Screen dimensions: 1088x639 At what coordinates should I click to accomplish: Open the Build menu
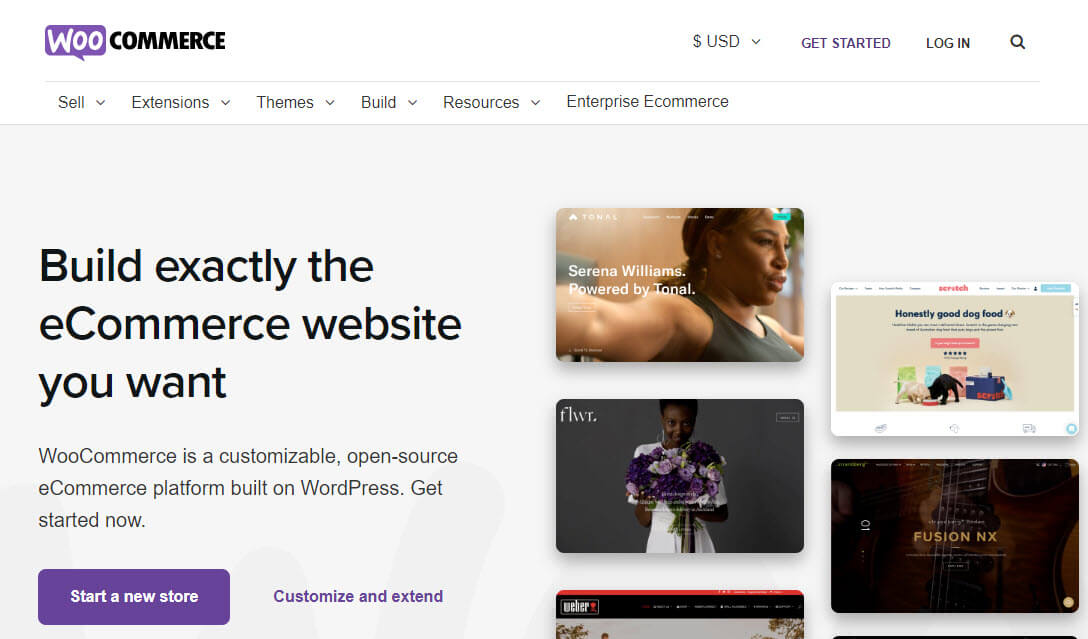click(x=378, y=103)
